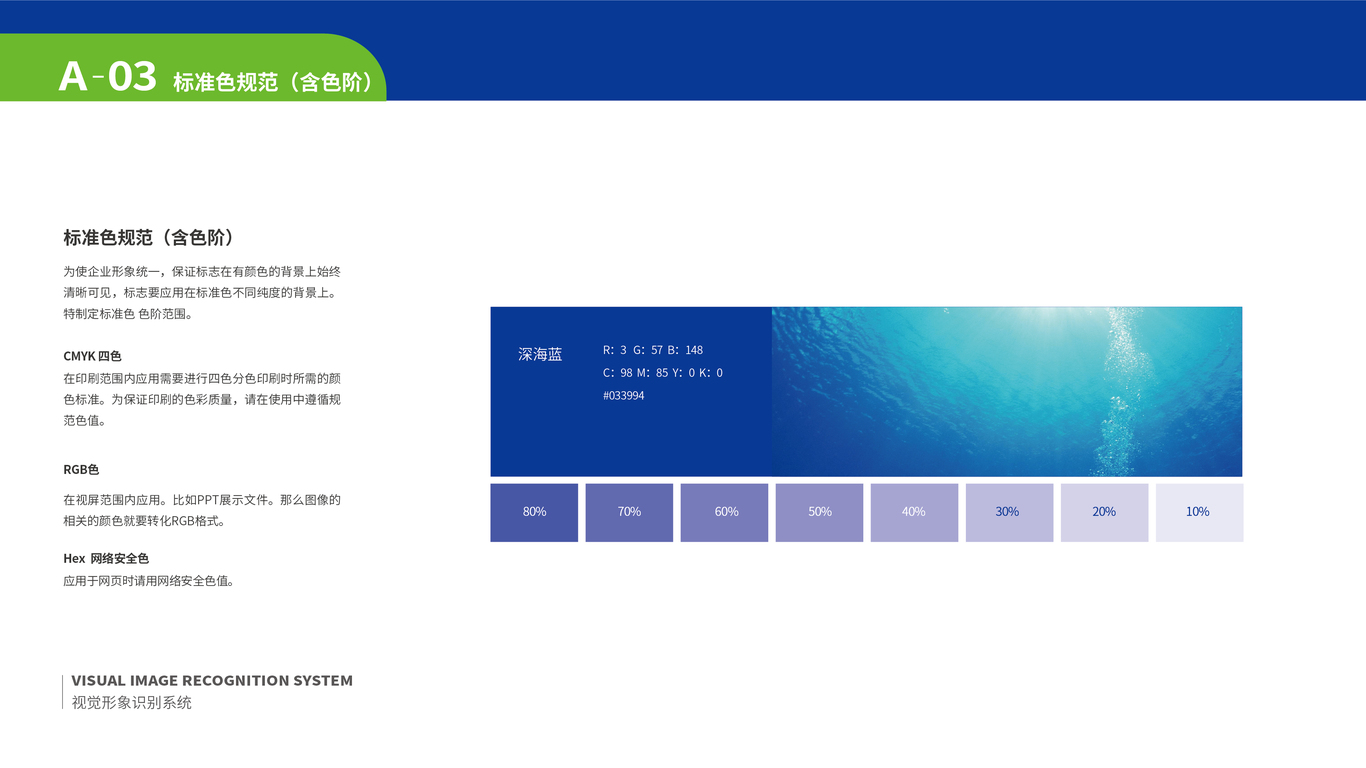Click the line starting 在视屏范围内应用

[202, 500]
